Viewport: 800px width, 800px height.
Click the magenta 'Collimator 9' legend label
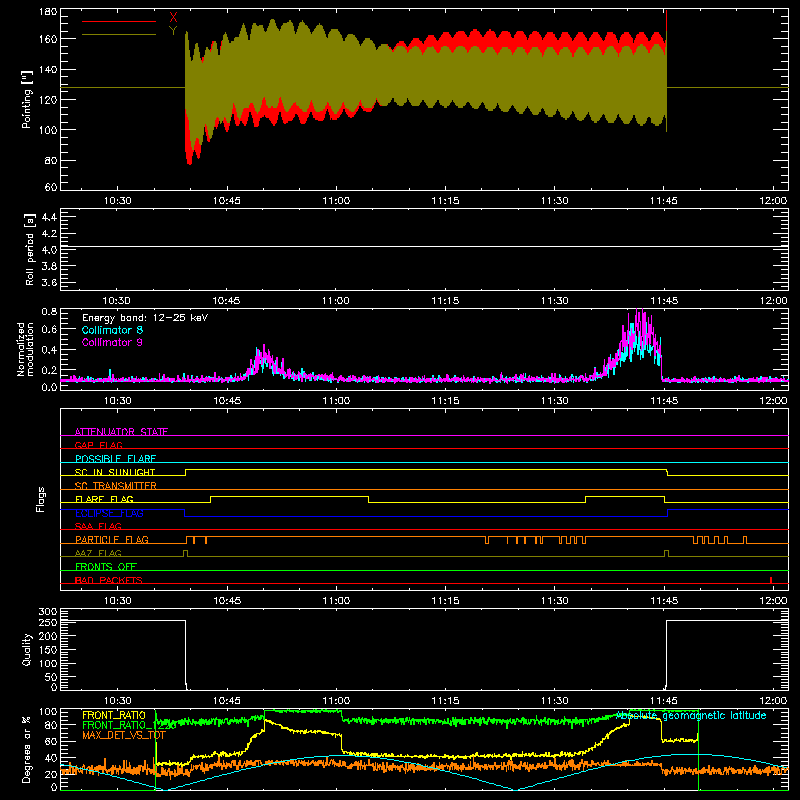(x=112, y=342)
